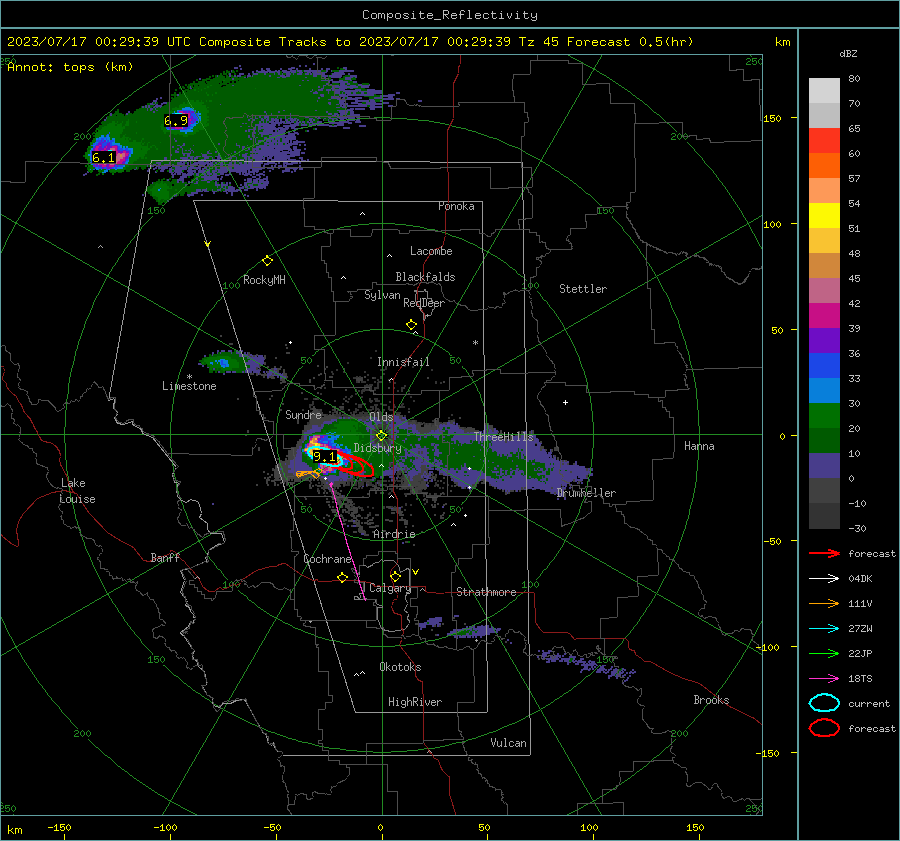Click the Stettler city label
This screenshot has height=841, width=900.
click(x=583, y=289)
